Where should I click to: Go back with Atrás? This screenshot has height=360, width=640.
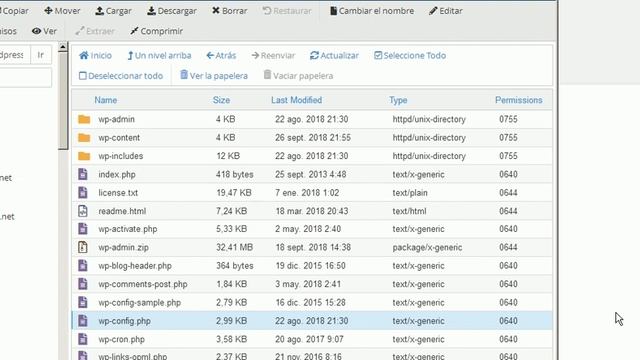point(221,56)
